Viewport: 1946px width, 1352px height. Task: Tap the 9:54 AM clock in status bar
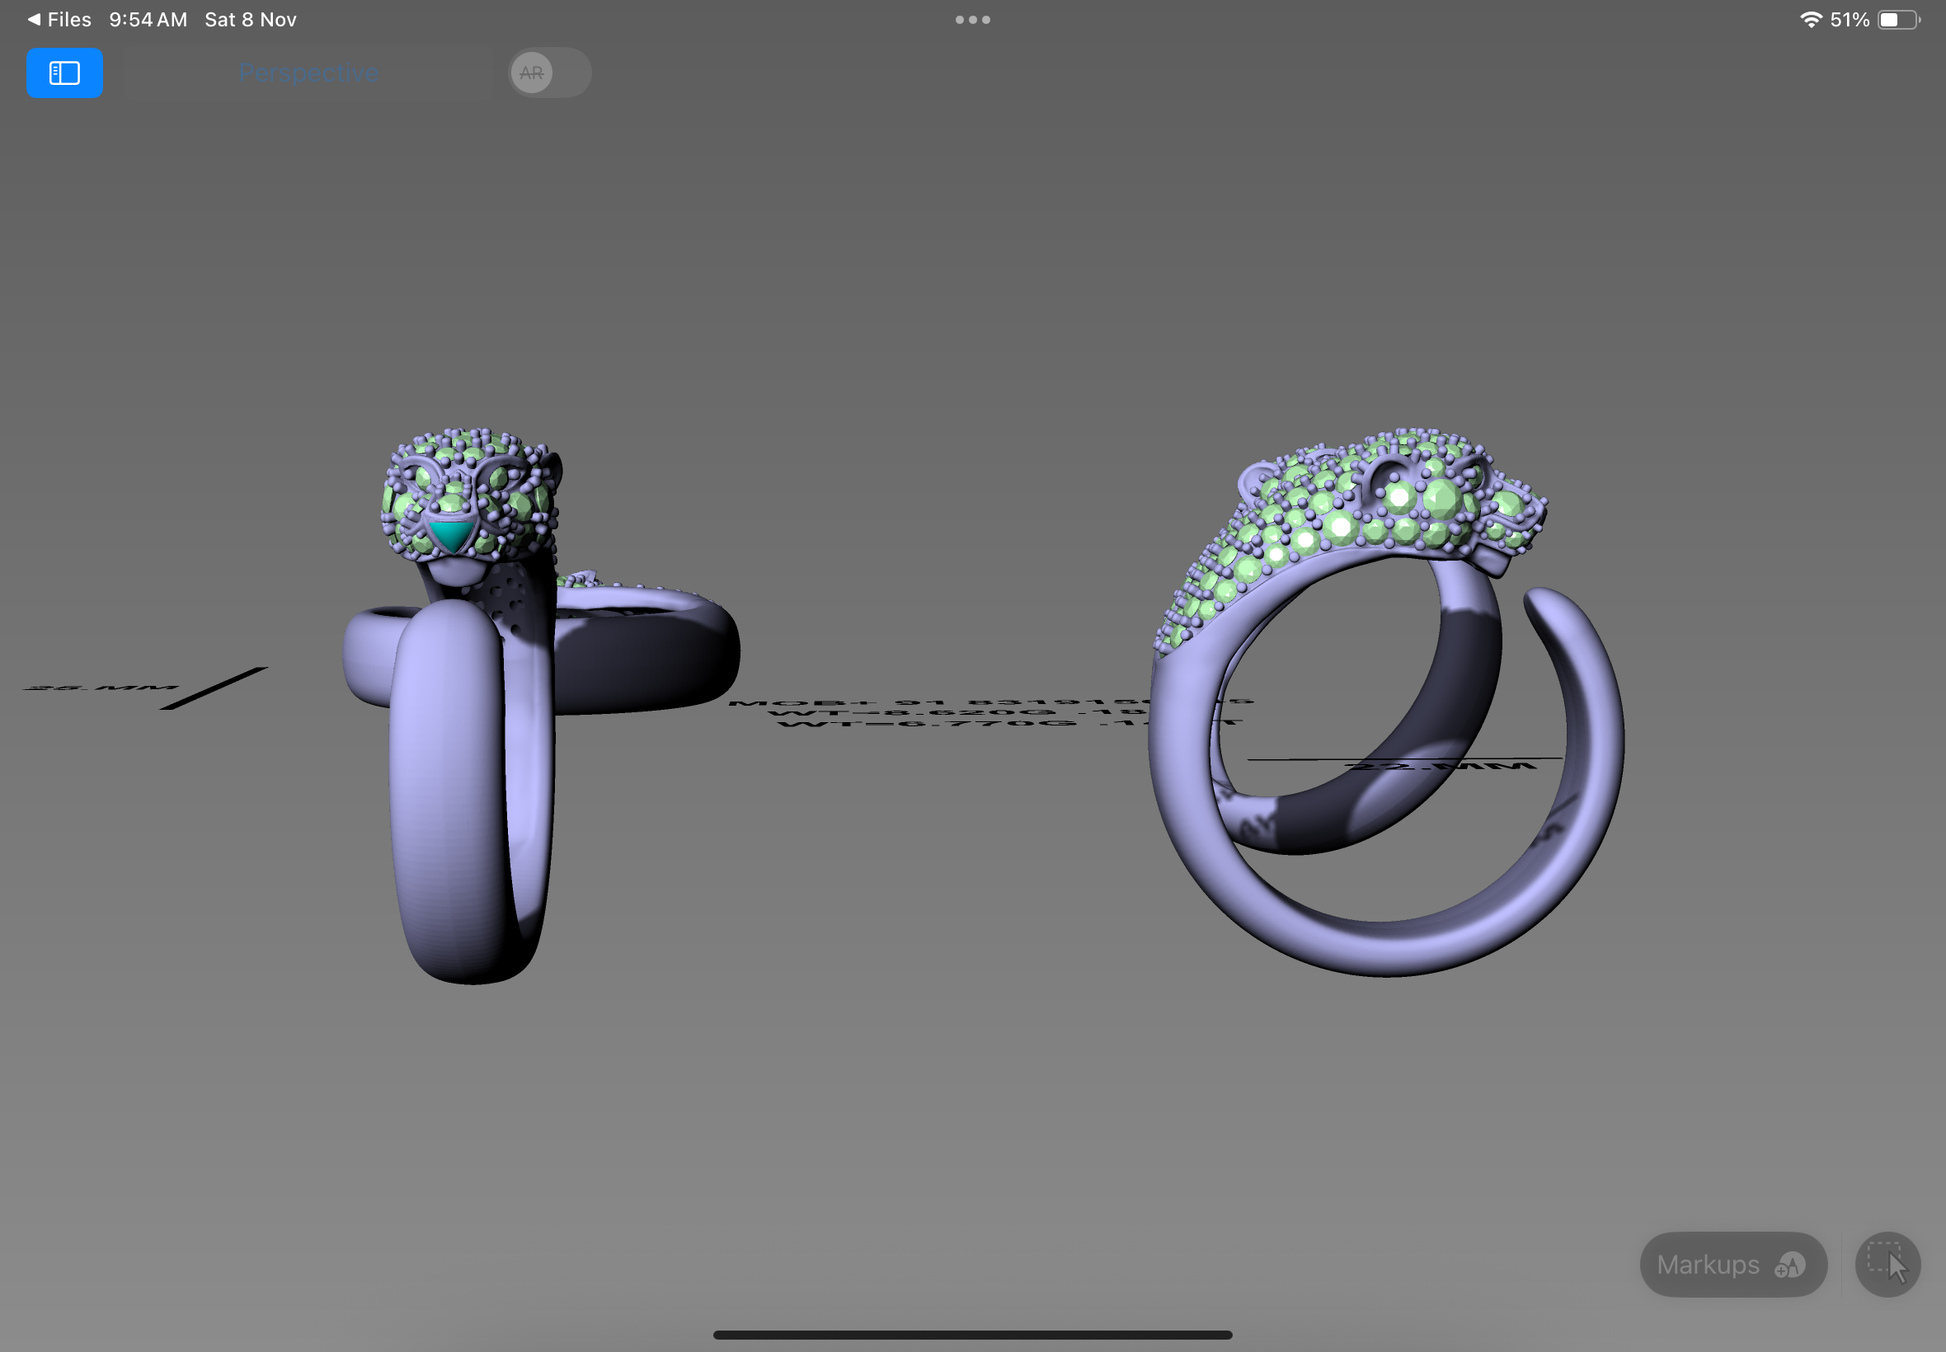(148, 20)
